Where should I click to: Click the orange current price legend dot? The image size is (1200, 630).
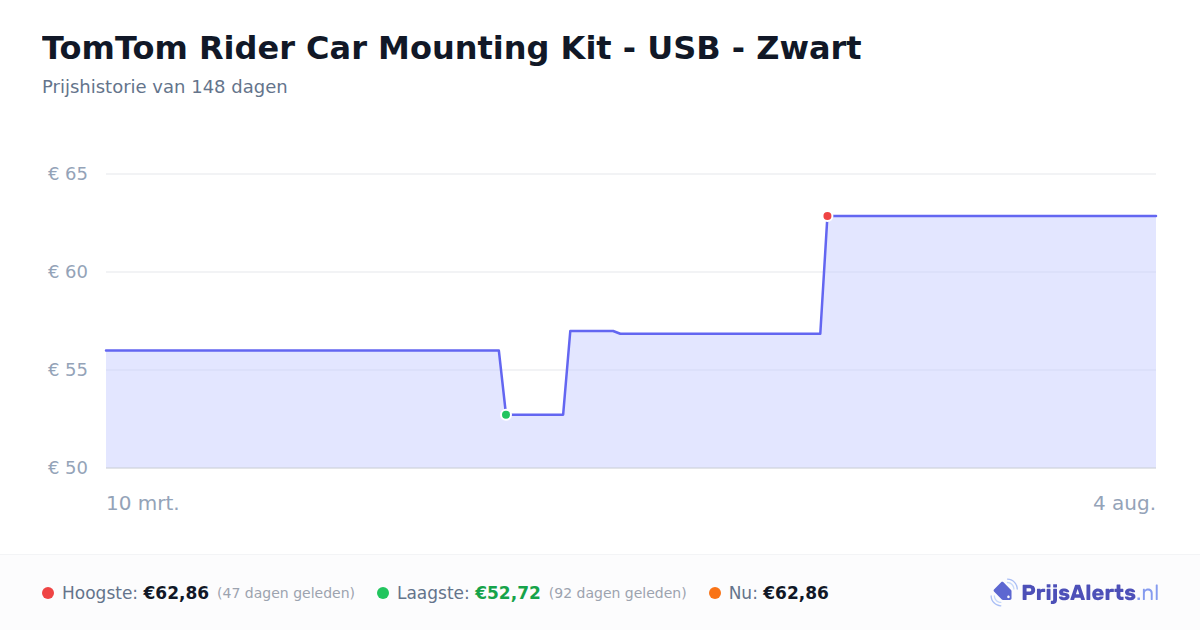pos(715,593)
